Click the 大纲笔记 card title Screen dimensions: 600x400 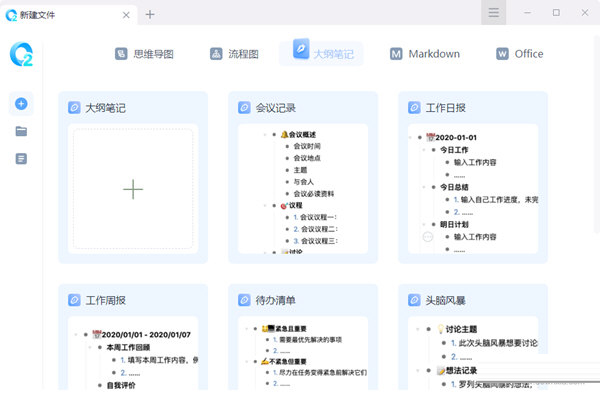coord(106,108)
